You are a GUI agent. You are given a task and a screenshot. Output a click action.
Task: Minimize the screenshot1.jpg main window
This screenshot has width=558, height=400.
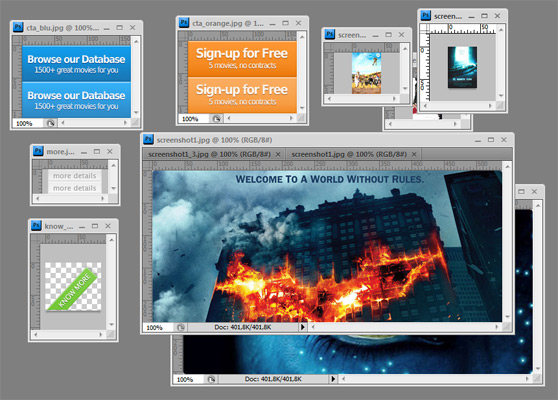pyautogui.click(x=478, y=140)
